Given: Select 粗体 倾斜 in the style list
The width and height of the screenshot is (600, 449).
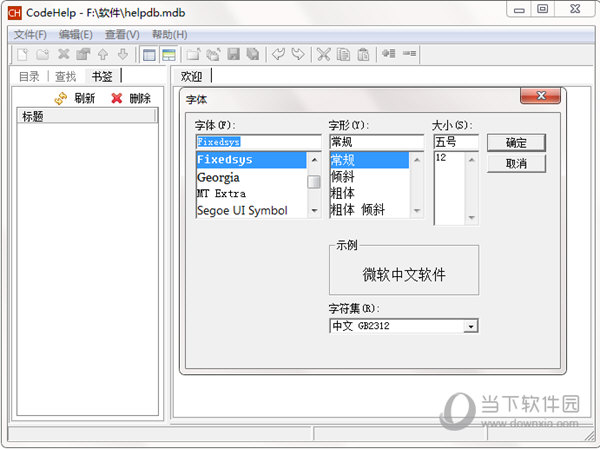Looking at the screenshot, I should pyautogui.click(x=369, y=210).
